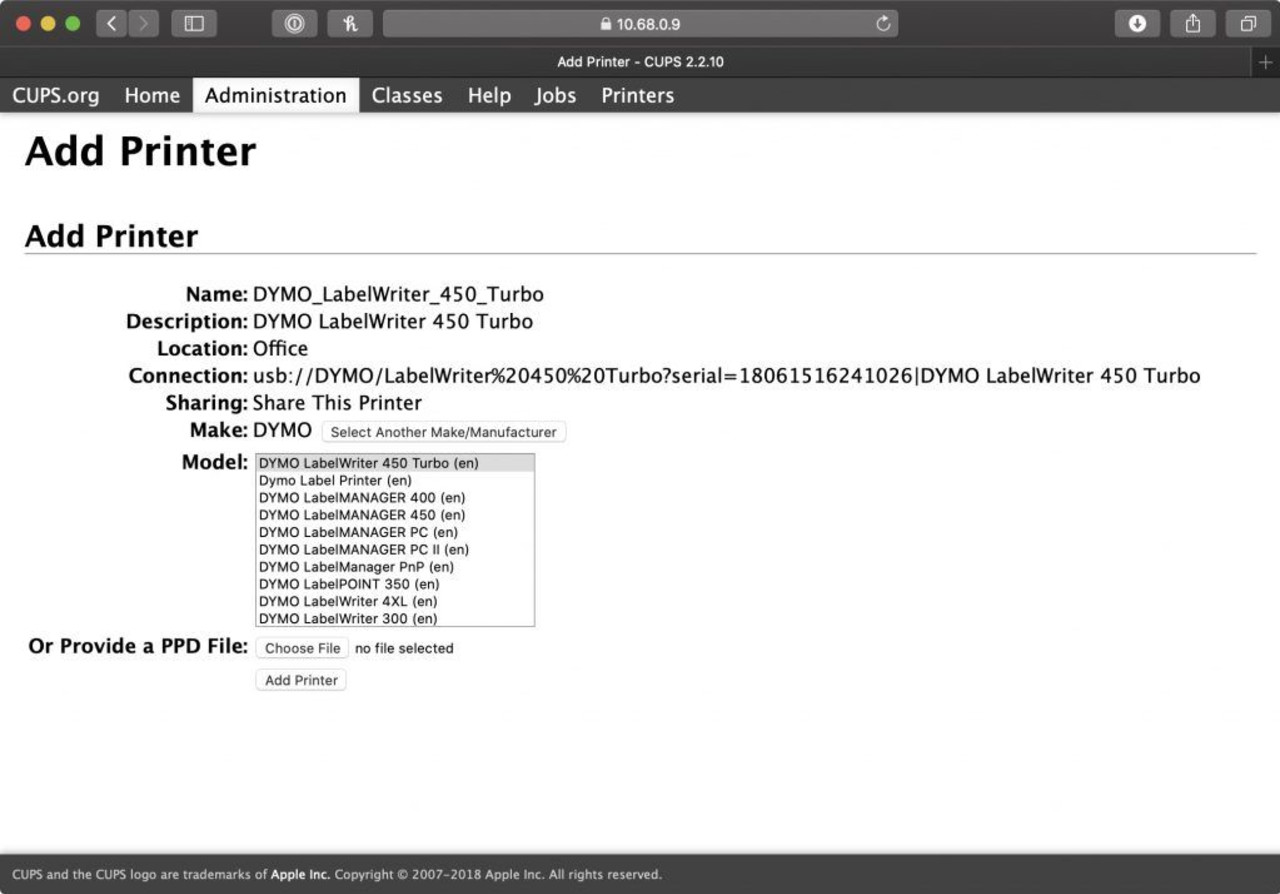Select Dymo Label Printer (en) model

pyautogui.click(x=395, y=480)
